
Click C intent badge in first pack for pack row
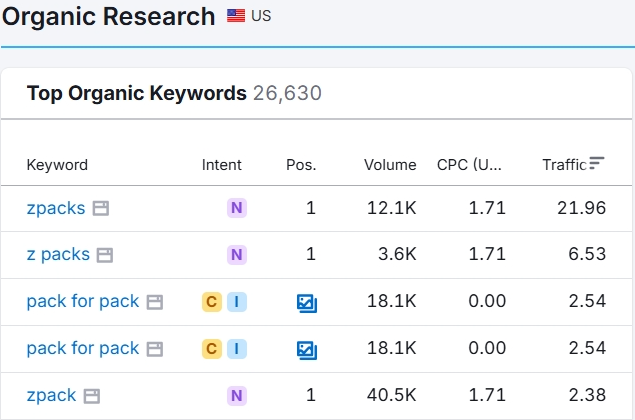pos(212,302)
